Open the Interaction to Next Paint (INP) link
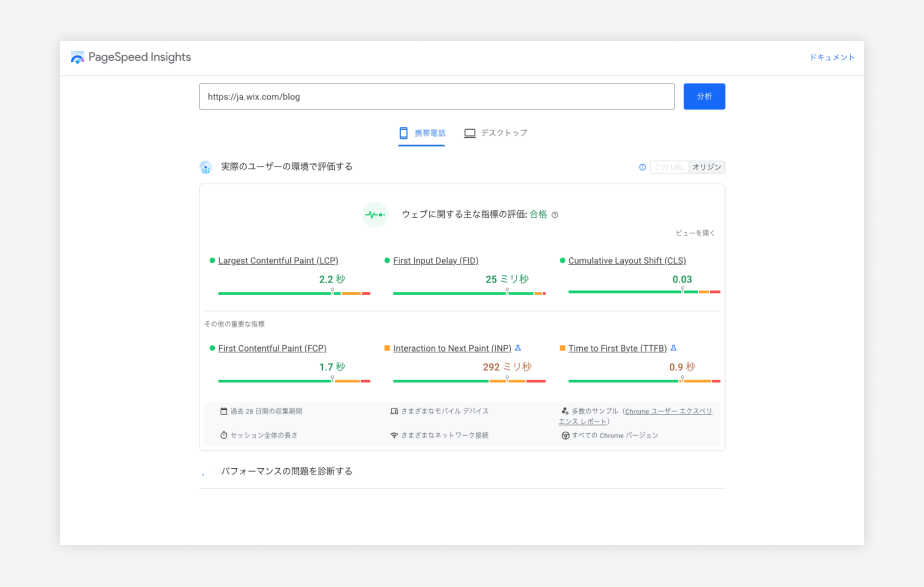This screenshot has height=587, width=924. (x=452, y=348)
